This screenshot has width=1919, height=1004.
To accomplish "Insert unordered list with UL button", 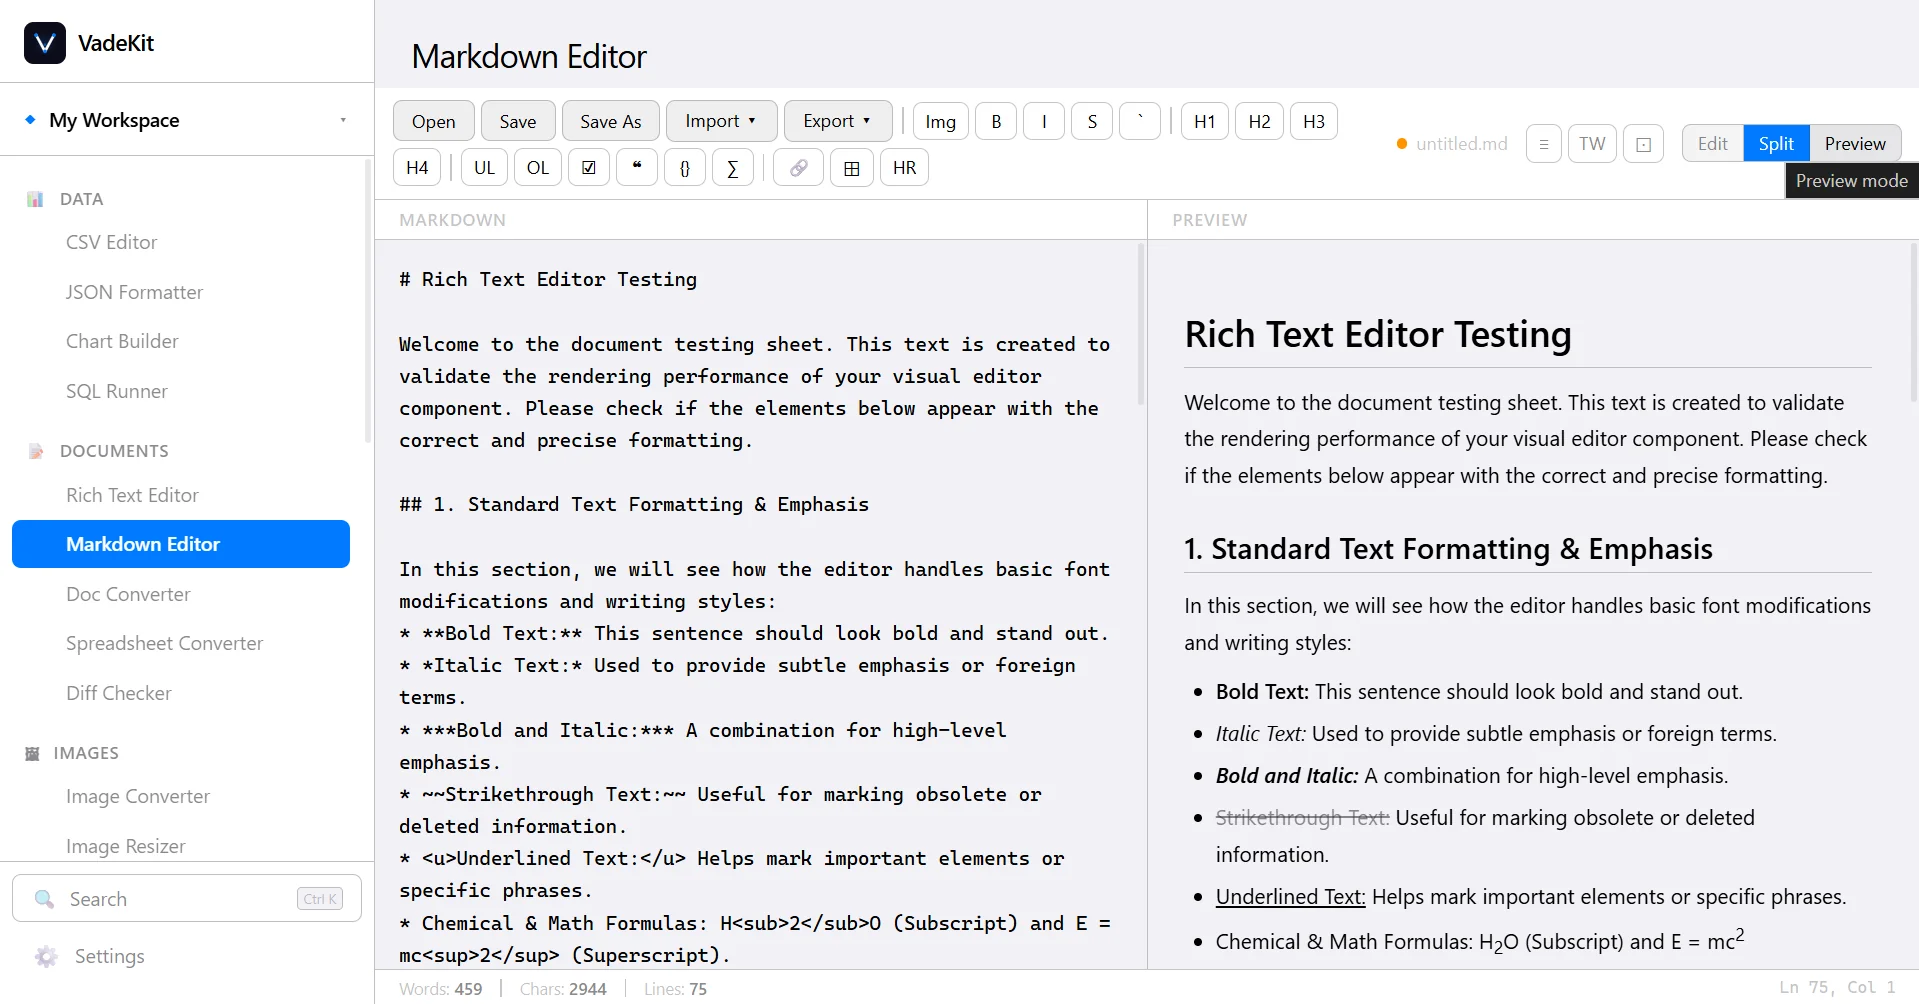I will [x=484, y=167].
